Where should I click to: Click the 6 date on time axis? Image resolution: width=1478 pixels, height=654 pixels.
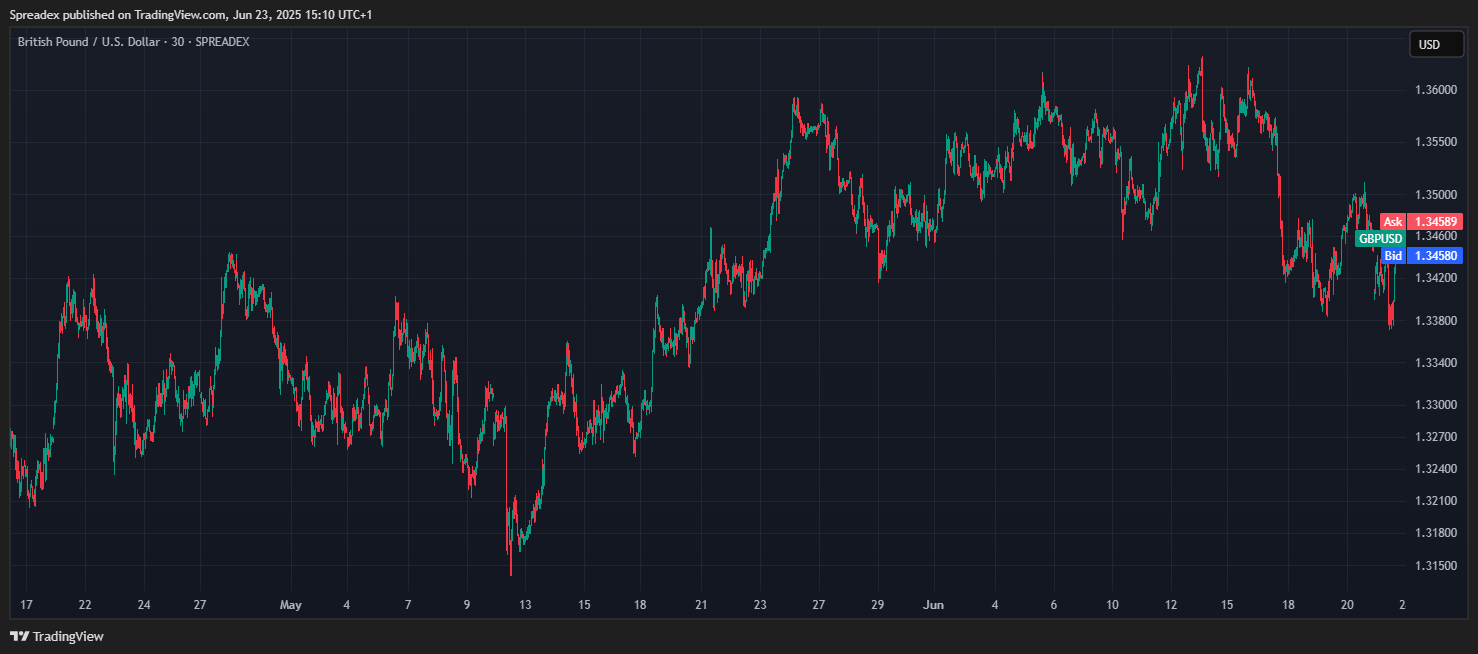click(x=1053, y=605)
